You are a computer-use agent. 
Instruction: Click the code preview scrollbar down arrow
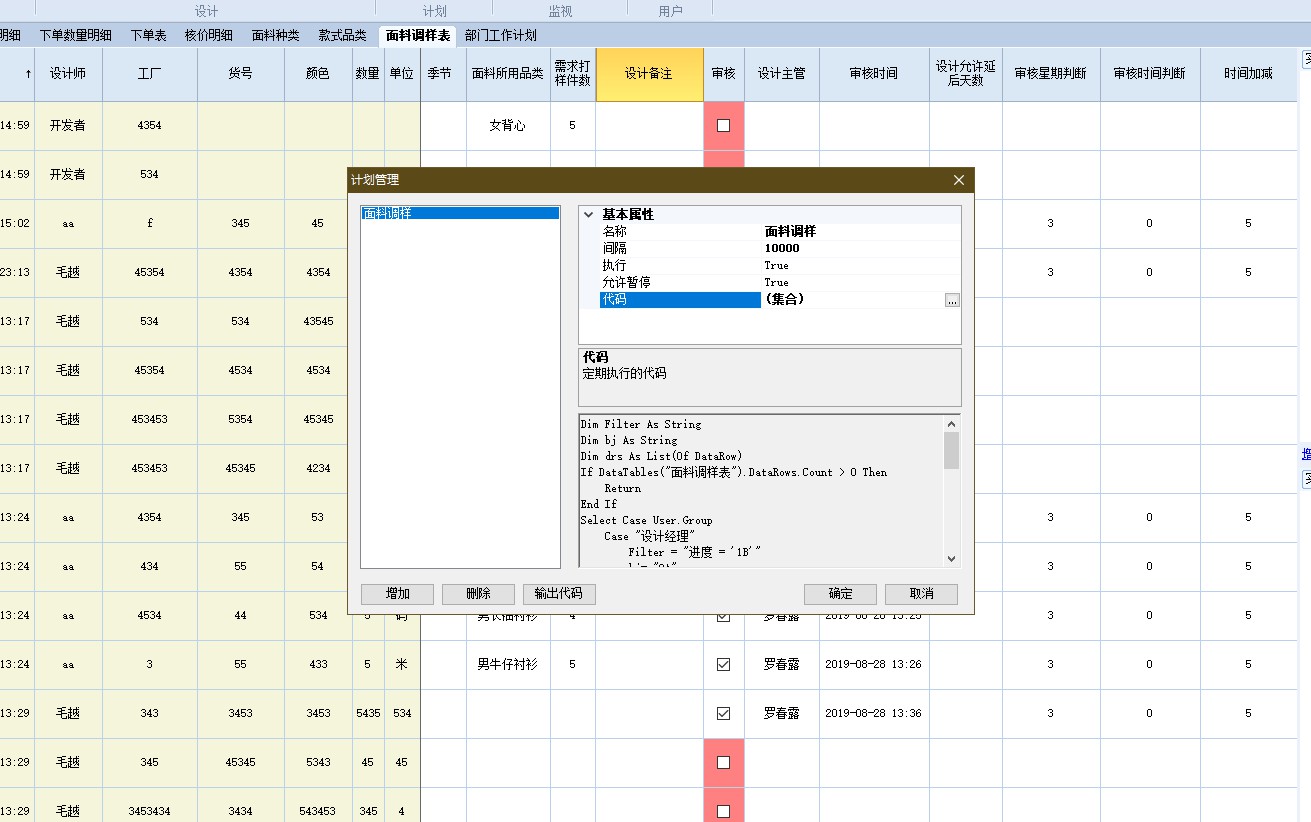951,559
